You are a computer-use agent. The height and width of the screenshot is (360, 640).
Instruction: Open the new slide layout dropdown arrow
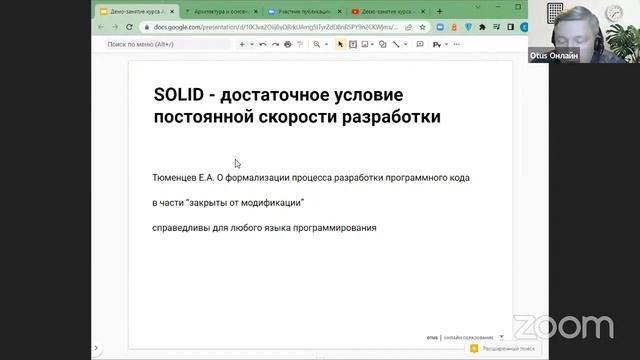coord(252,44)
